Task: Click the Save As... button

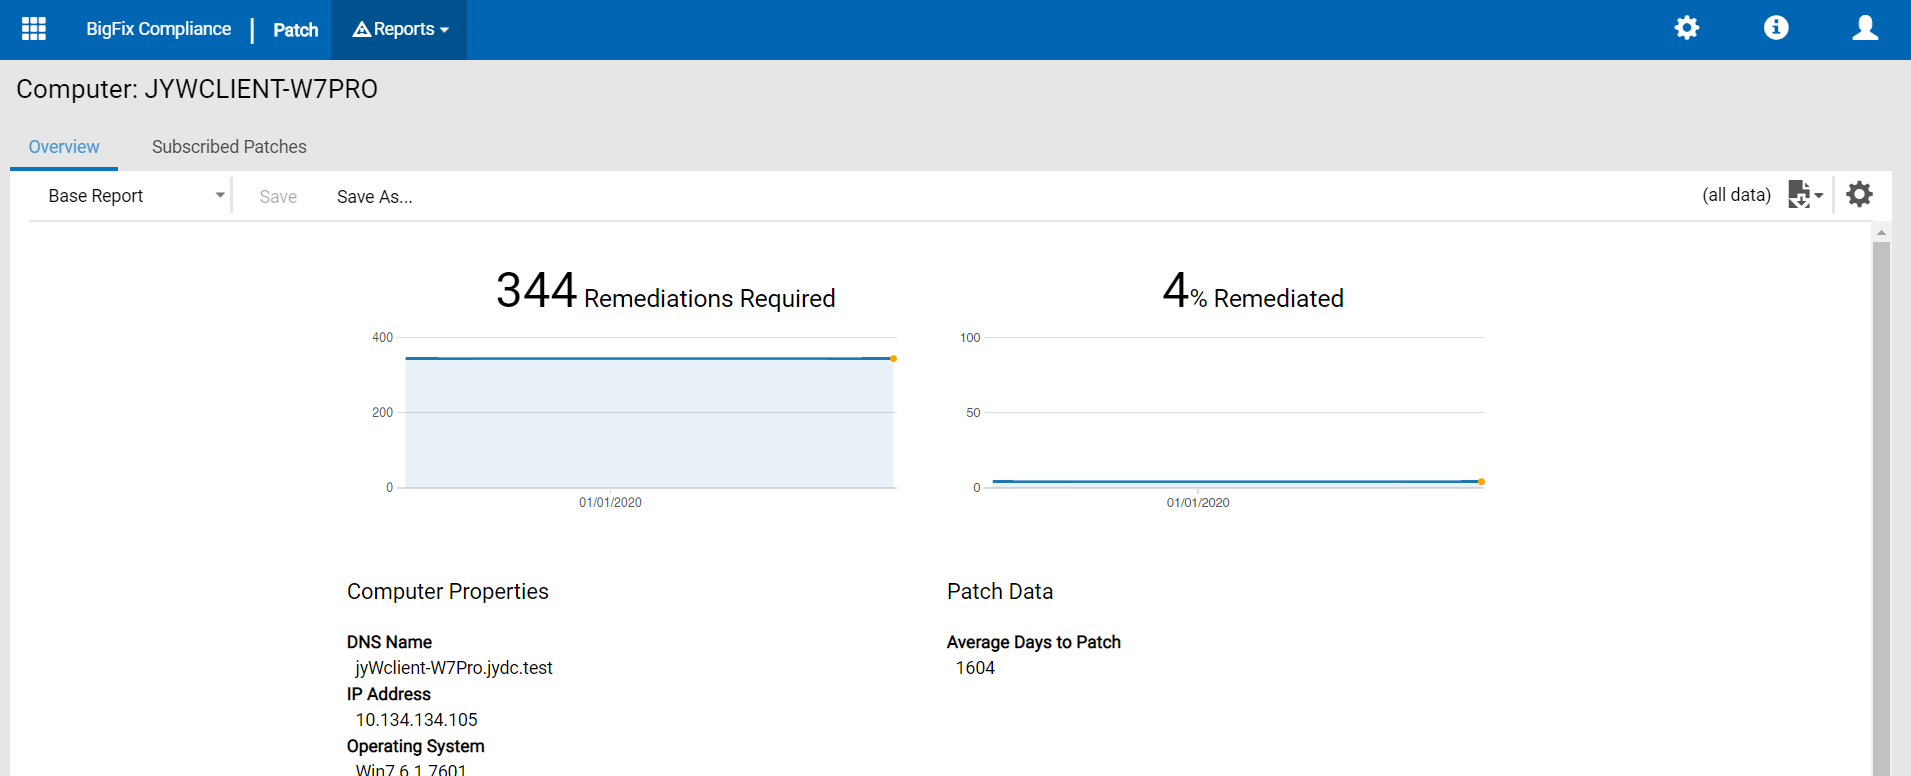Action: 374,197
